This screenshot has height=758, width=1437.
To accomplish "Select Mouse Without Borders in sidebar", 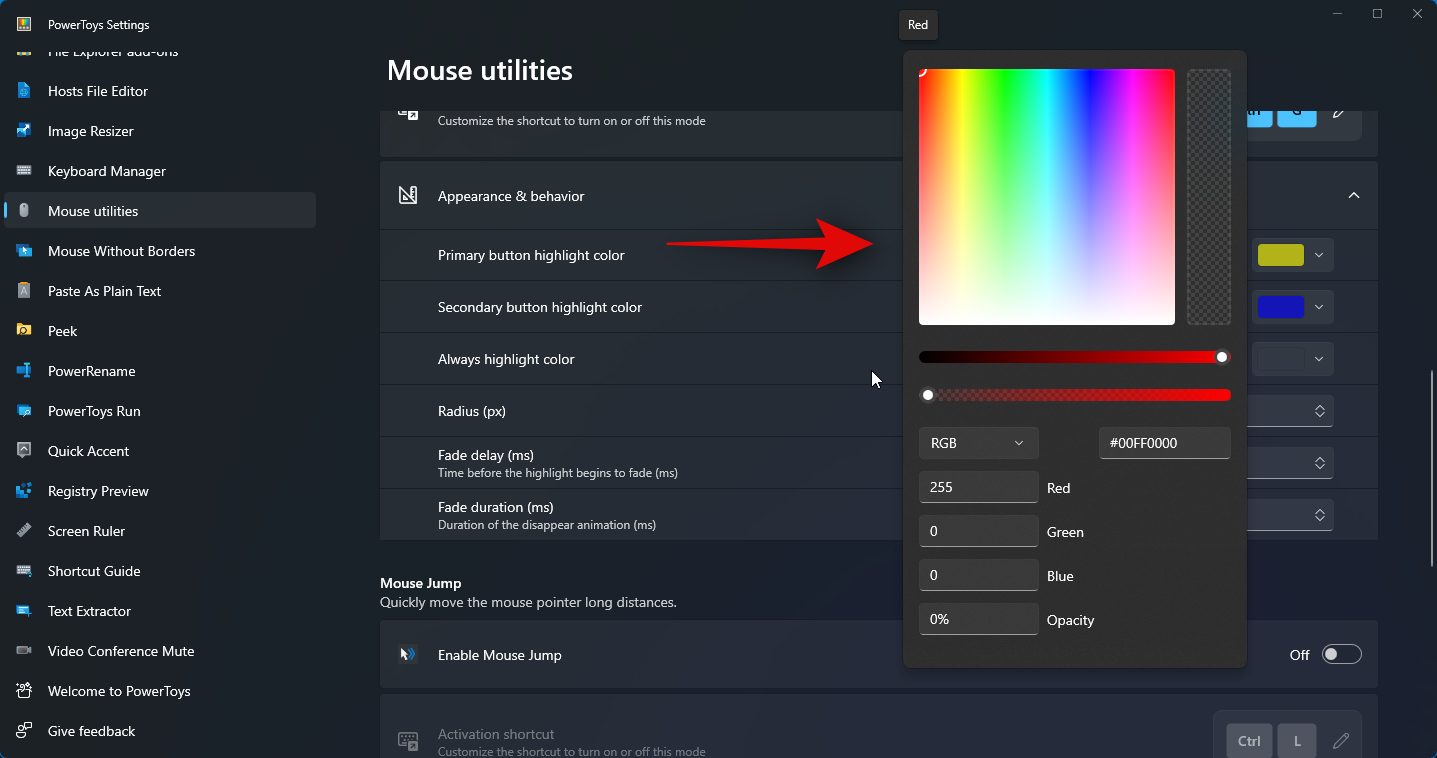I will pos(121,251).
